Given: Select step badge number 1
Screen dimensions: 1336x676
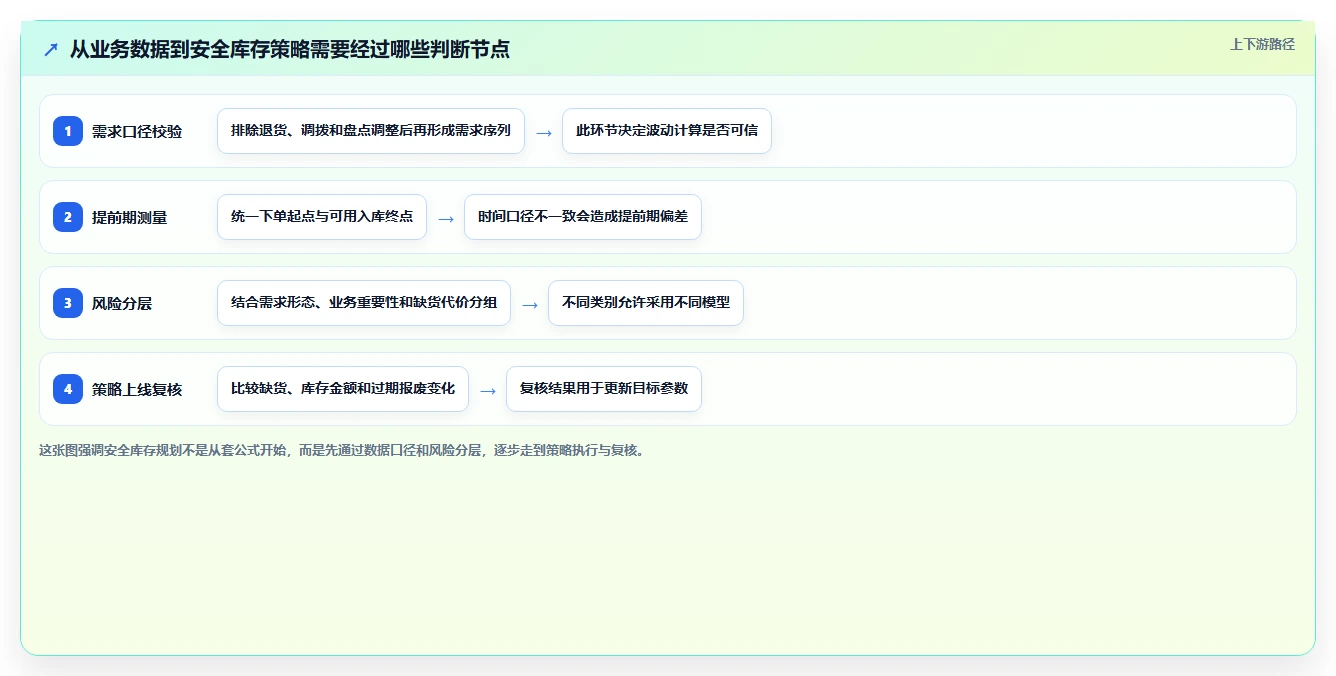Looking at the screenshot, I should click(68, 131).
